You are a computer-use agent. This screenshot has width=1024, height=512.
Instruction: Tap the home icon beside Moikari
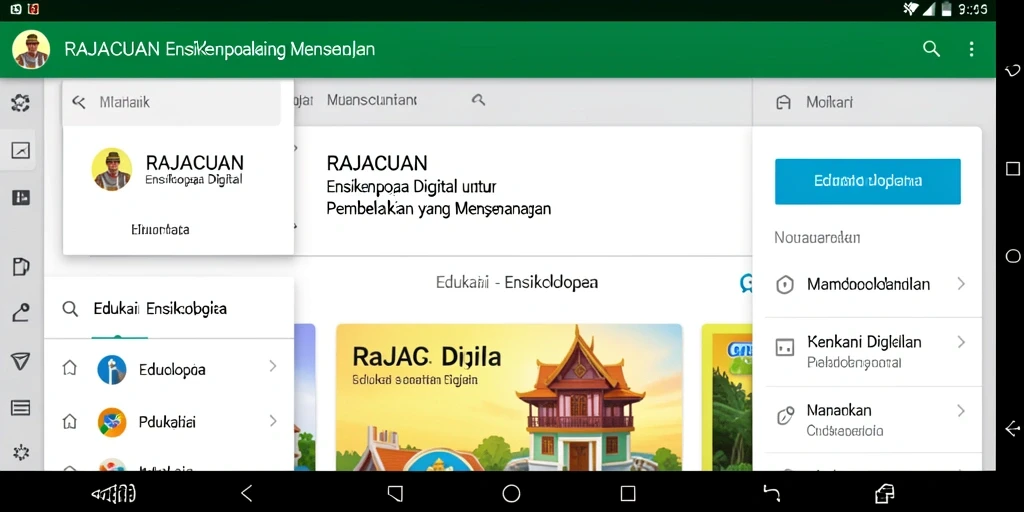783,103
